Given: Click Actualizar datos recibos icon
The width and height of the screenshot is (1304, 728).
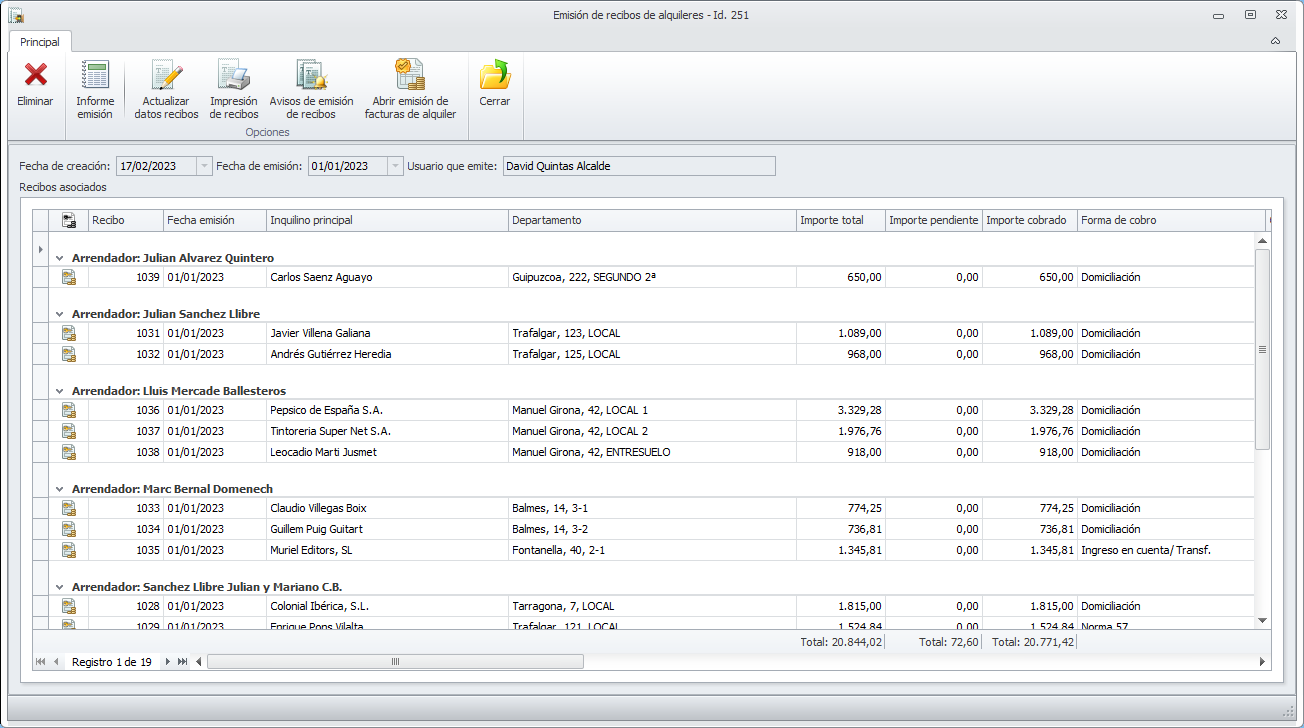Looking at the screenshot, I should [166, 76].
